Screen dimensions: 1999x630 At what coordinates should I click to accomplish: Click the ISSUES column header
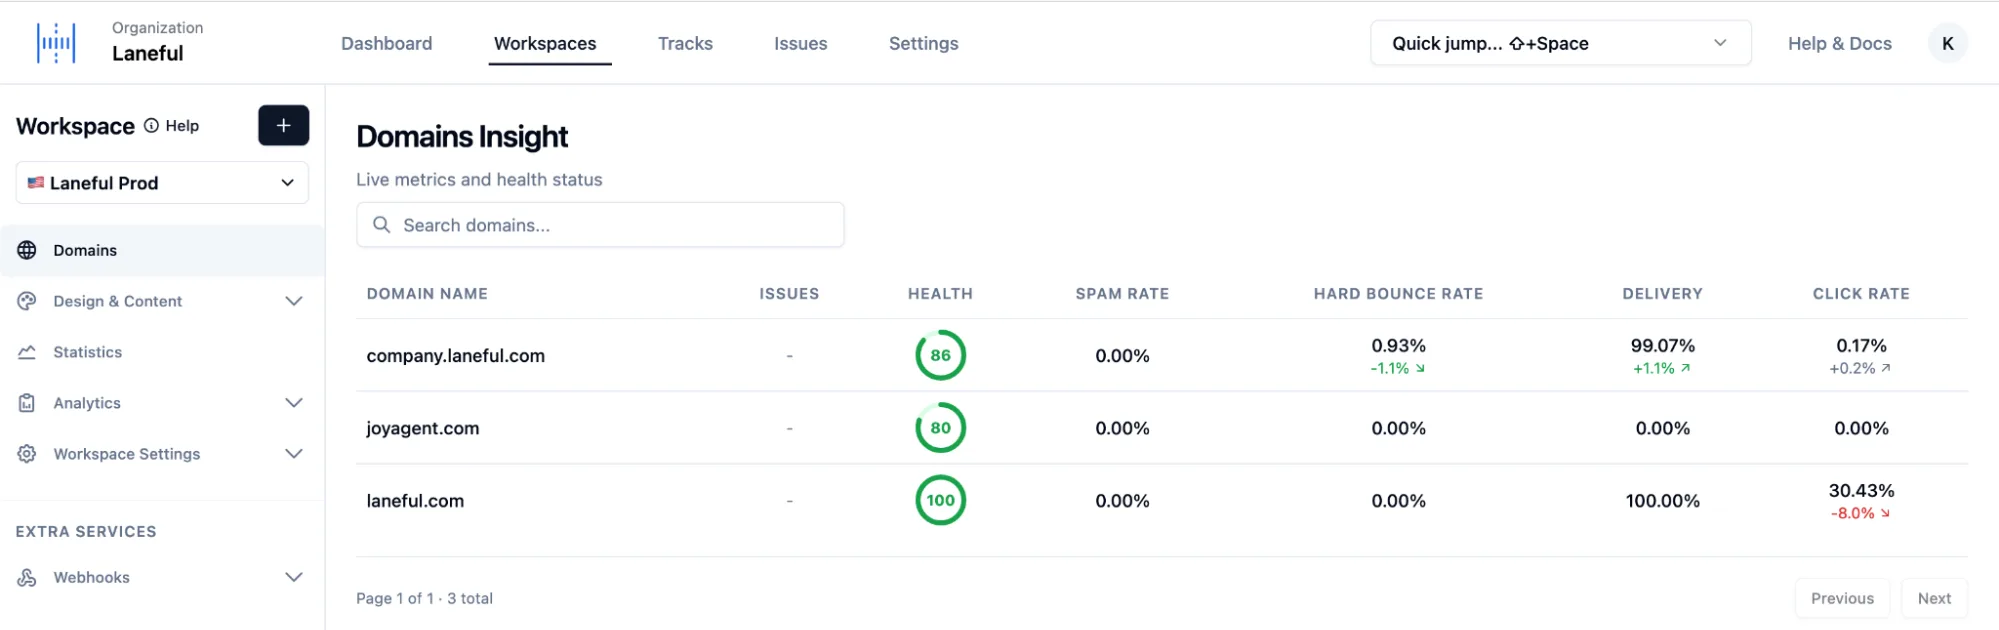(789, 294)
